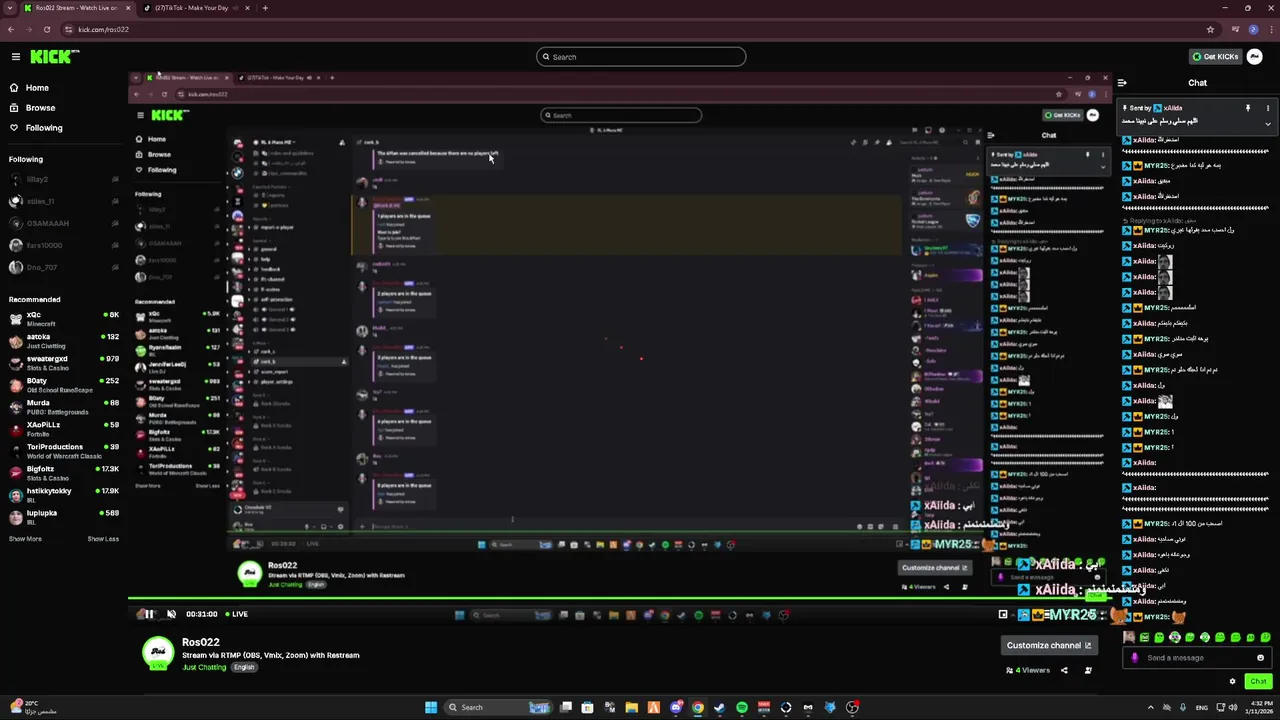Image resolution: width=1280 pixels, height=720 pixels.
Task: Open File Explorer from the taskbar
Action: coord(632,707)
